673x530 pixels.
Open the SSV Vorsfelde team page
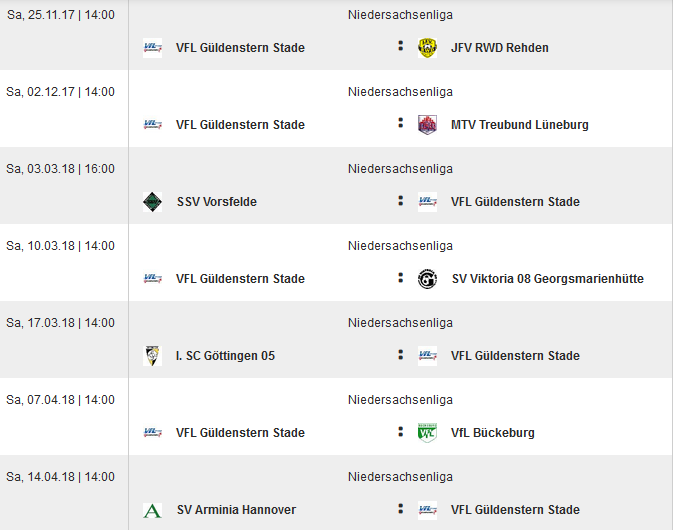coord(217,202)
